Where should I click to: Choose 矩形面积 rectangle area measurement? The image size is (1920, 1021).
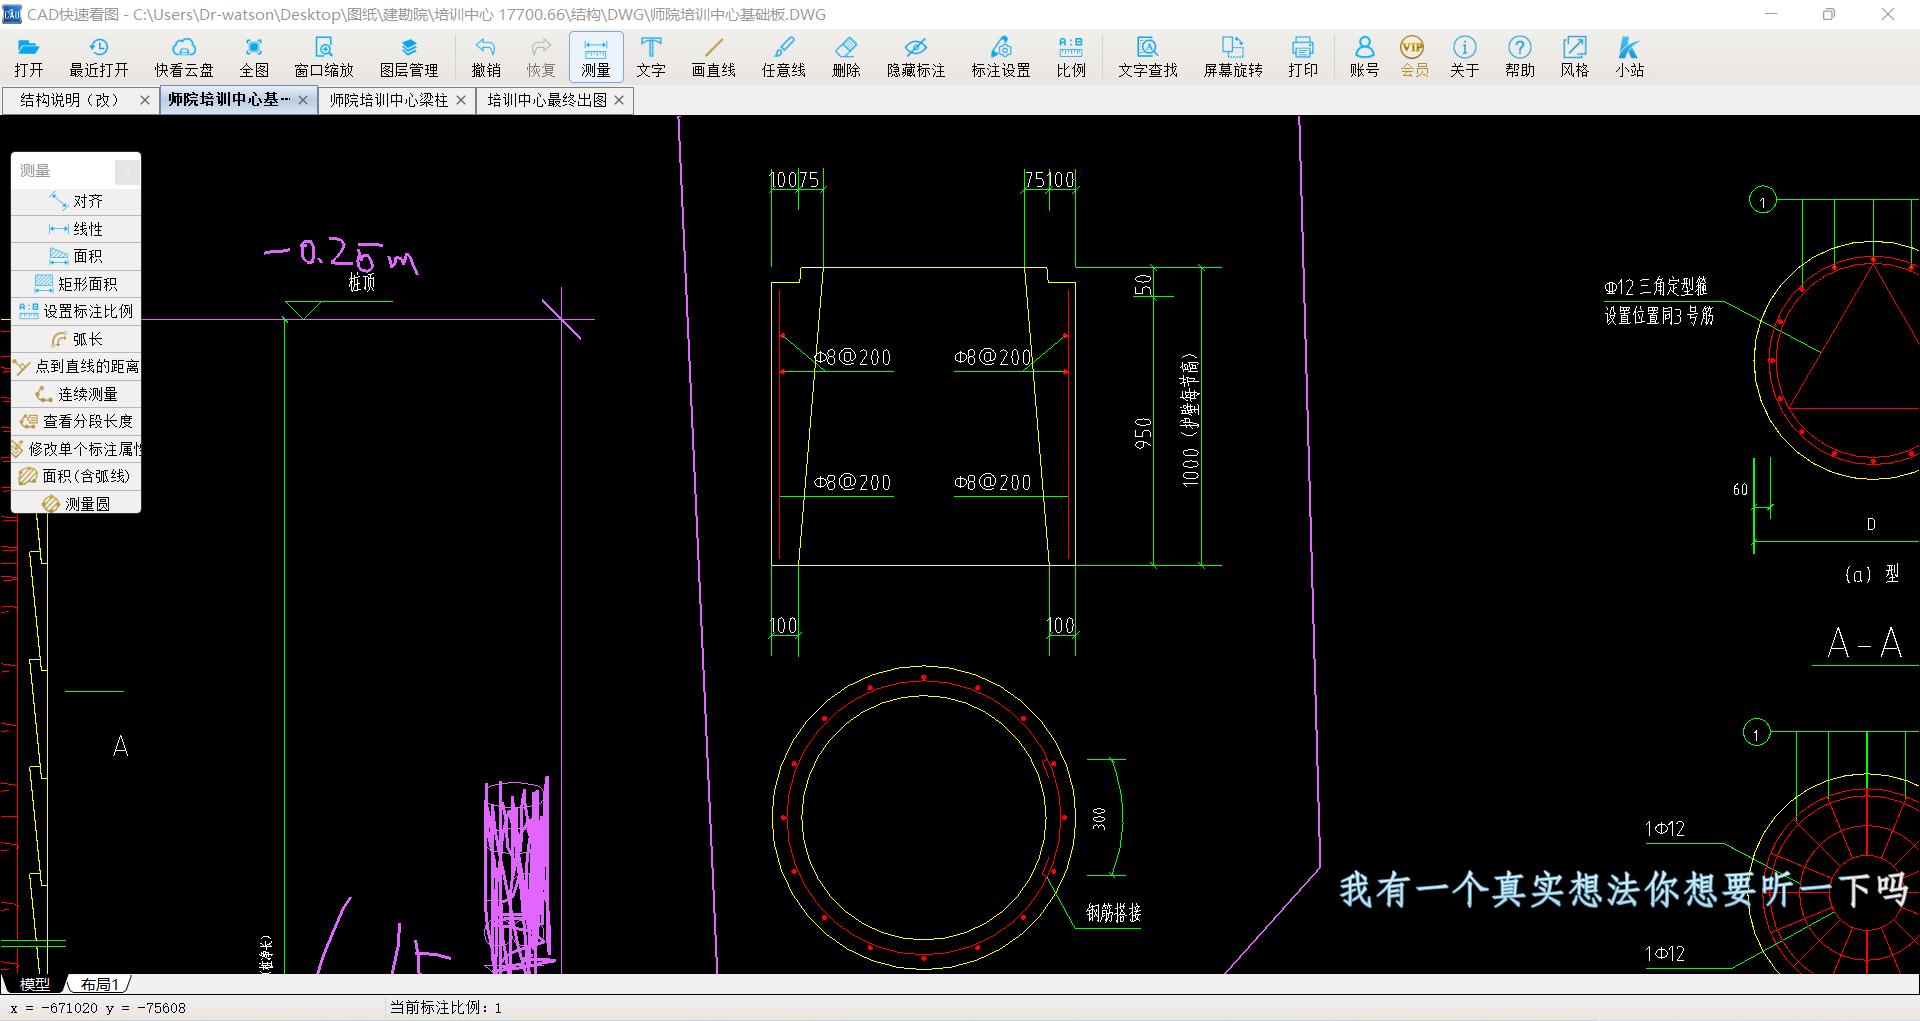(76, 284)
